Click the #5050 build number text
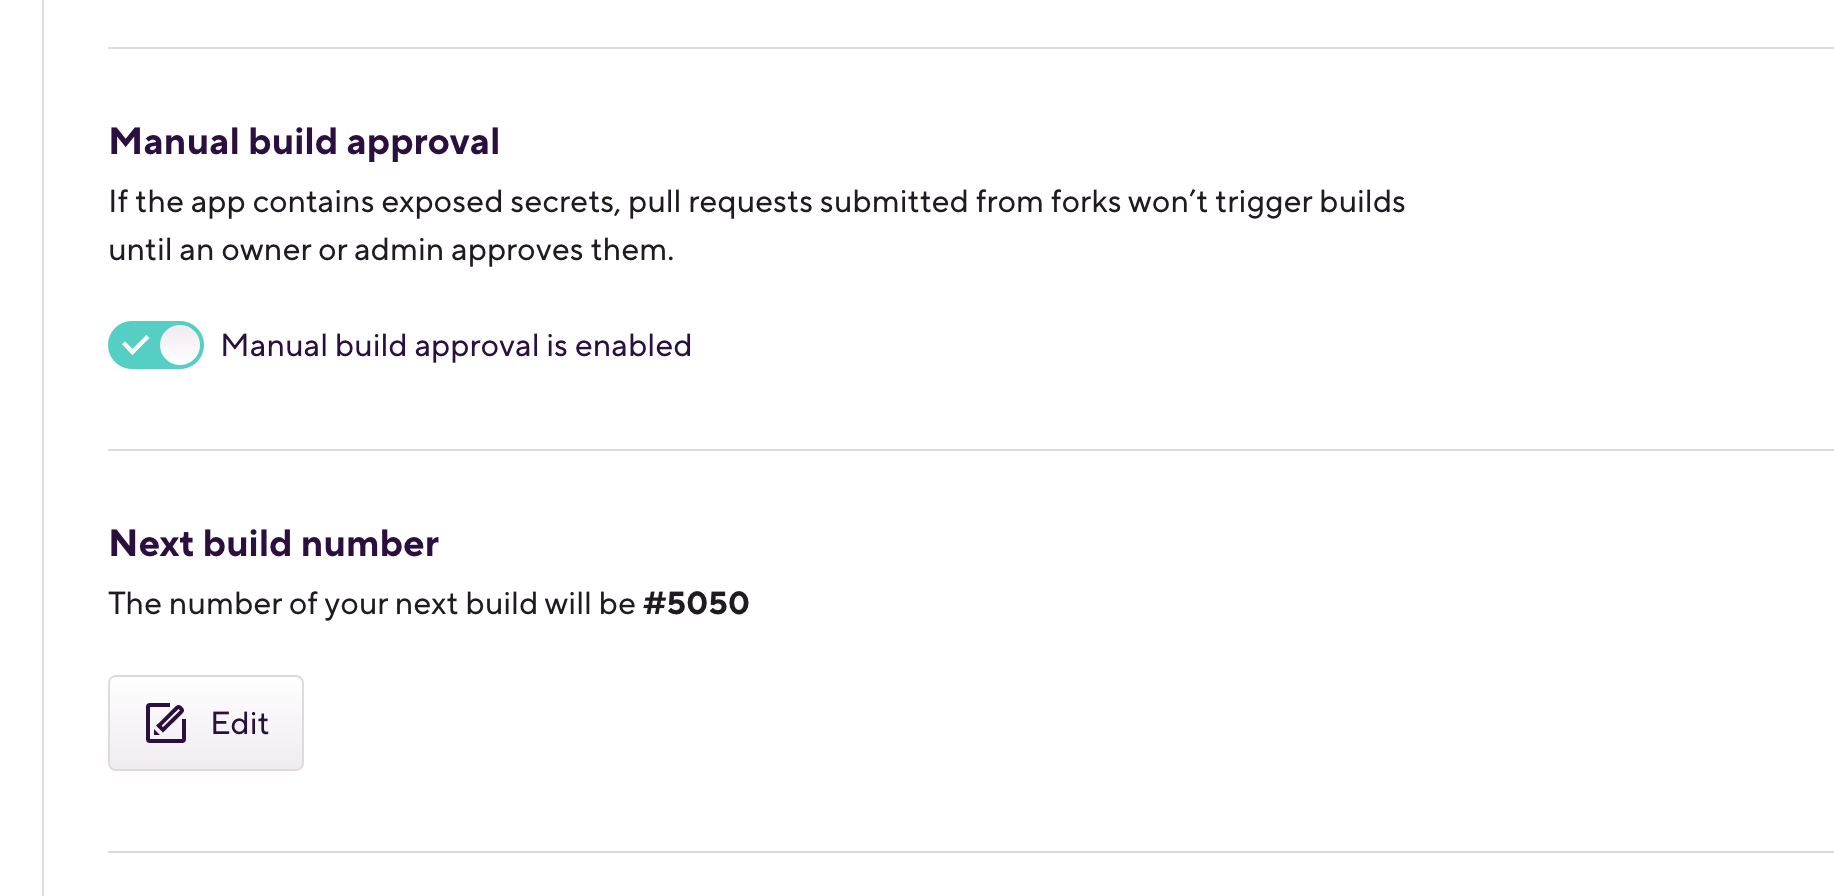This screenshot has width=1834, height=896. [697, 603]
